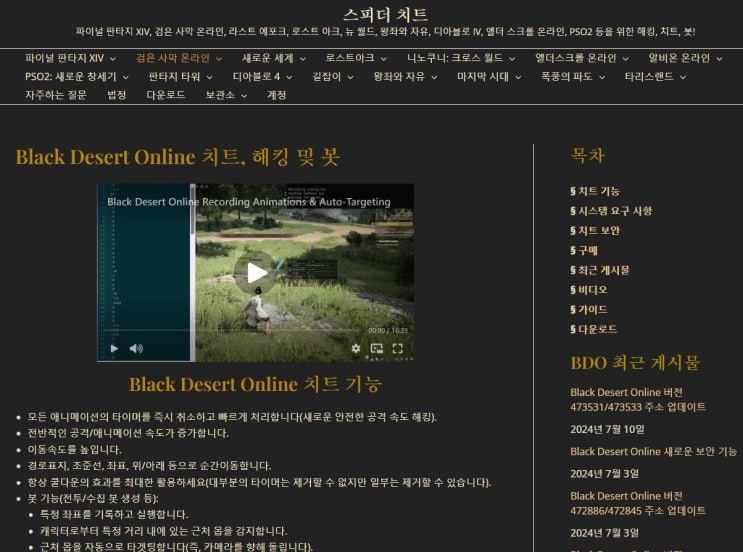Viewport: 743px width, 552px height.
Task: Open 파이널 판타지 XIV menu item
Action: tap(64, 58)
